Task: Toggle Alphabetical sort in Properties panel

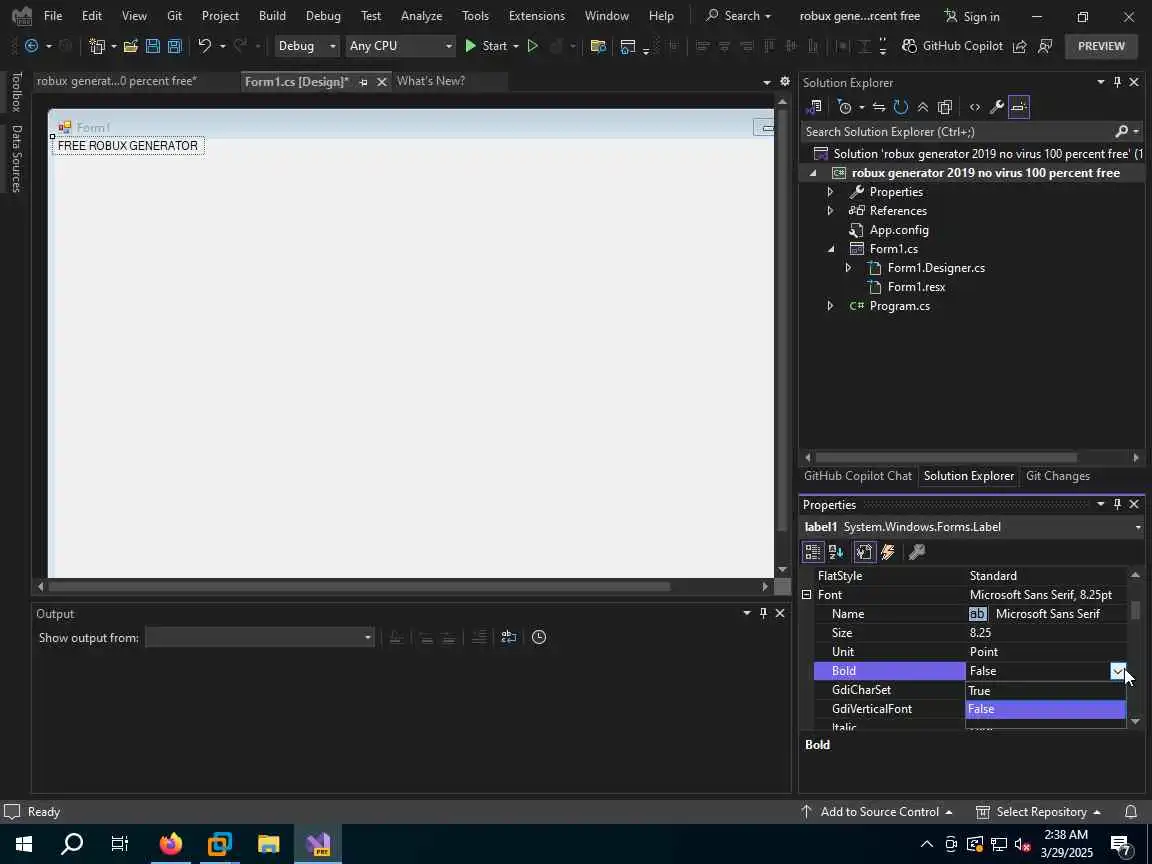Action: (x=836, y=552)
